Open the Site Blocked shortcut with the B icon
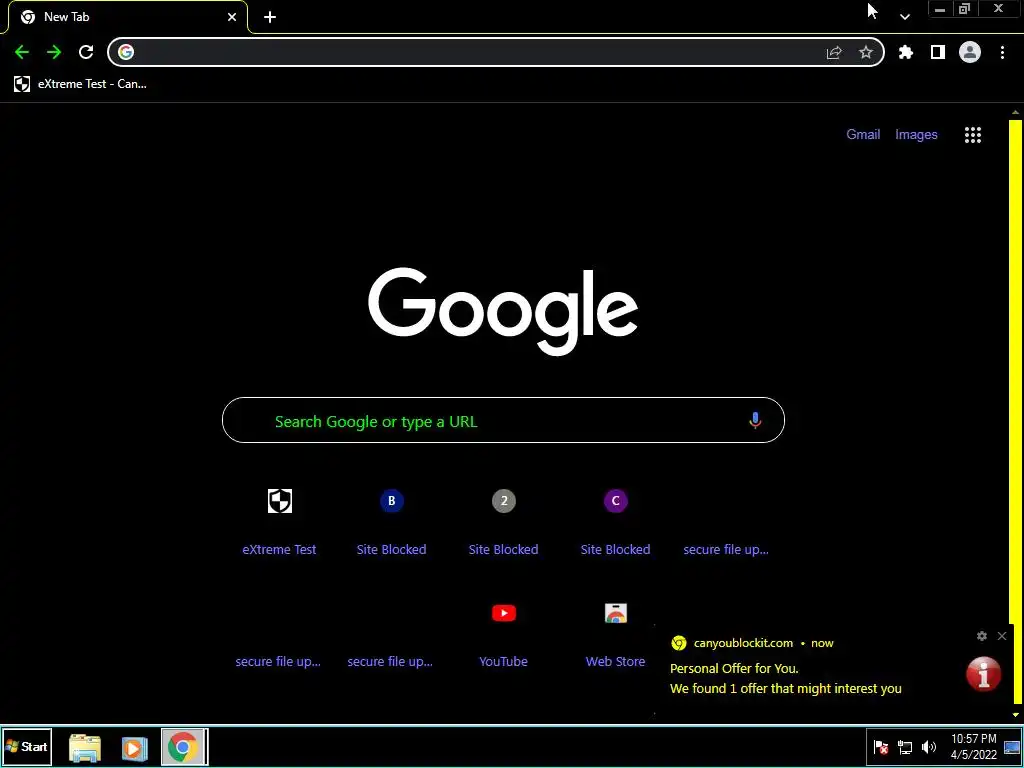 pos(392,501)
